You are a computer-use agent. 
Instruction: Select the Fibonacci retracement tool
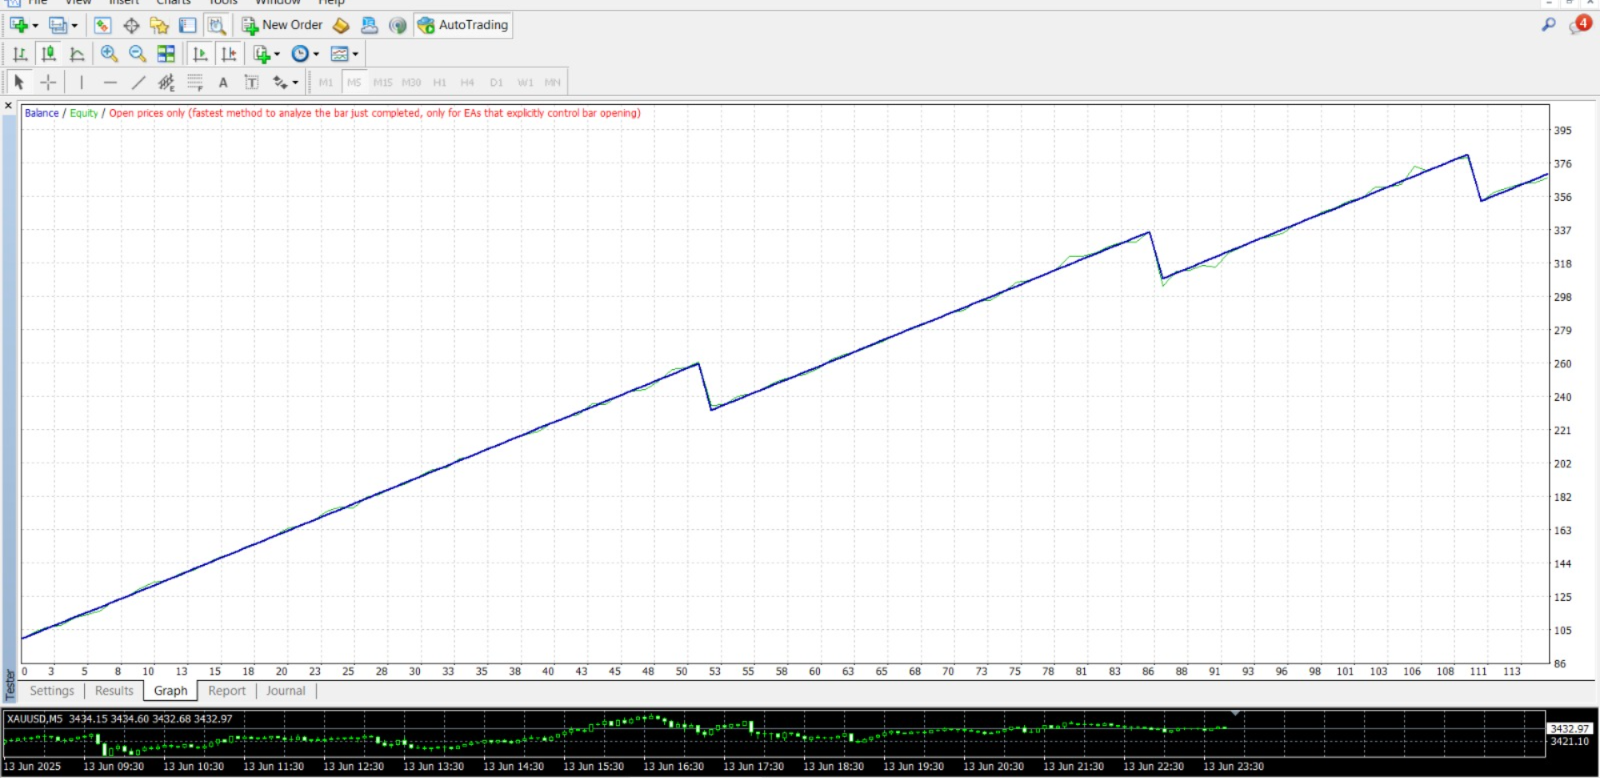(195, 83)
